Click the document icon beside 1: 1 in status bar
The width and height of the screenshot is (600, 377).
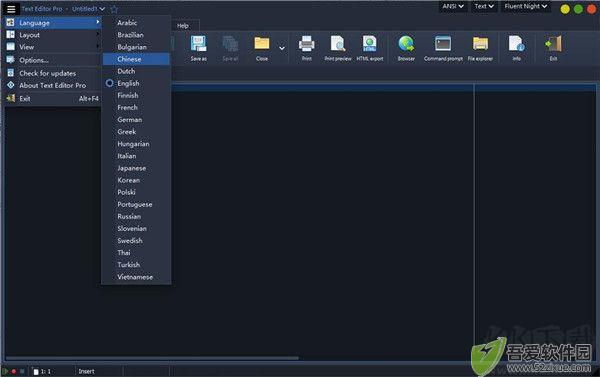[x=36, y=372]
